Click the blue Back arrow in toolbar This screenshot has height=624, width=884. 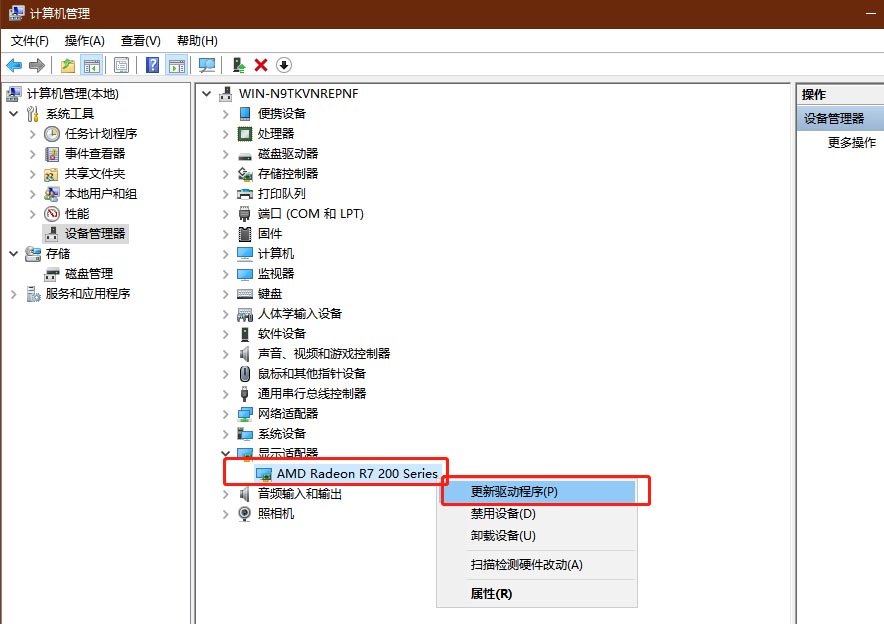pos(14,65)
